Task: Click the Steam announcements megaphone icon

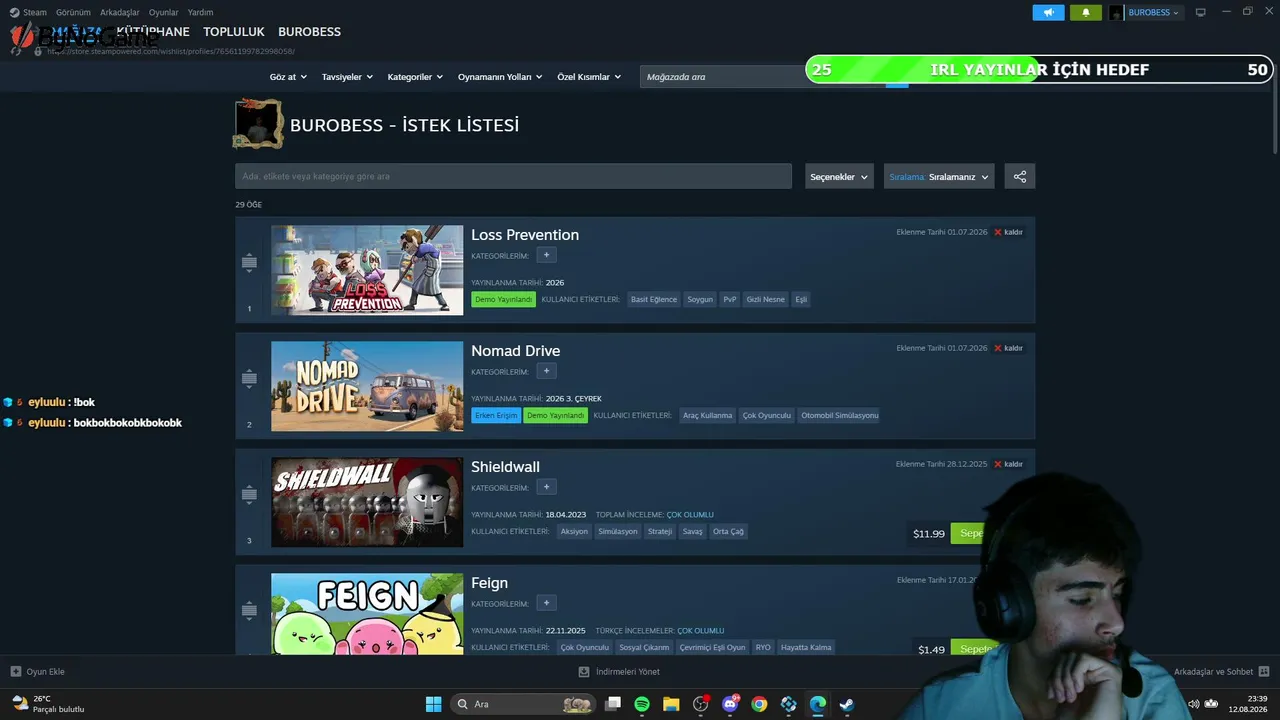Action: pos(1048,12)
